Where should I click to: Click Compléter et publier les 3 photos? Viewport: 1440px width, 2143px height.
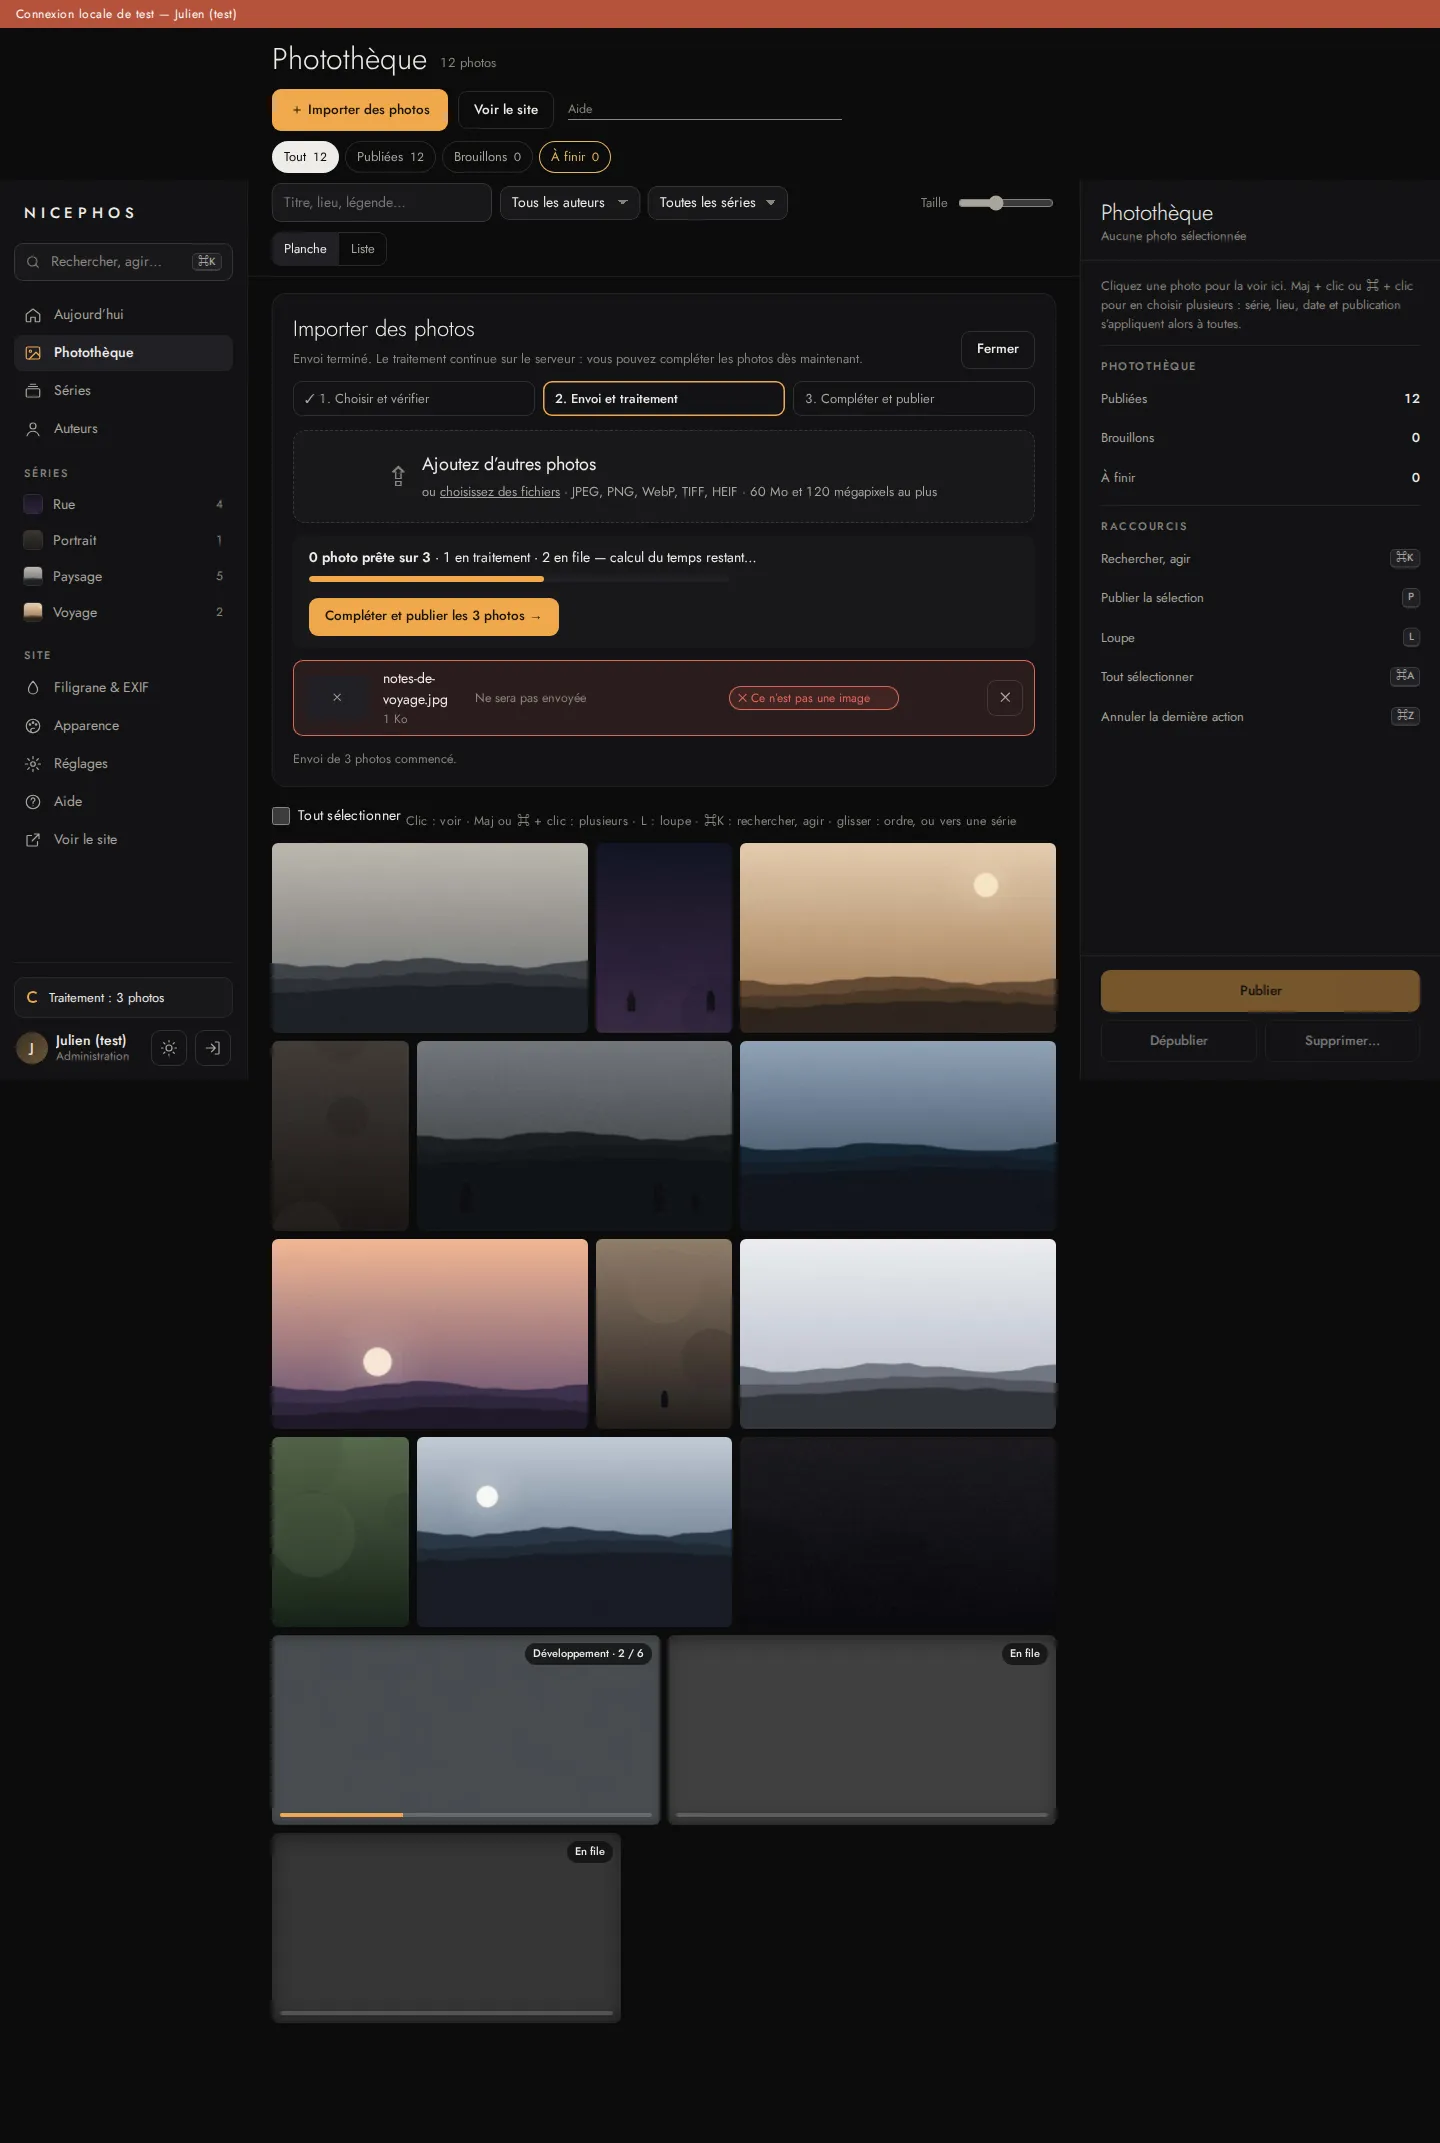(434, 616)
